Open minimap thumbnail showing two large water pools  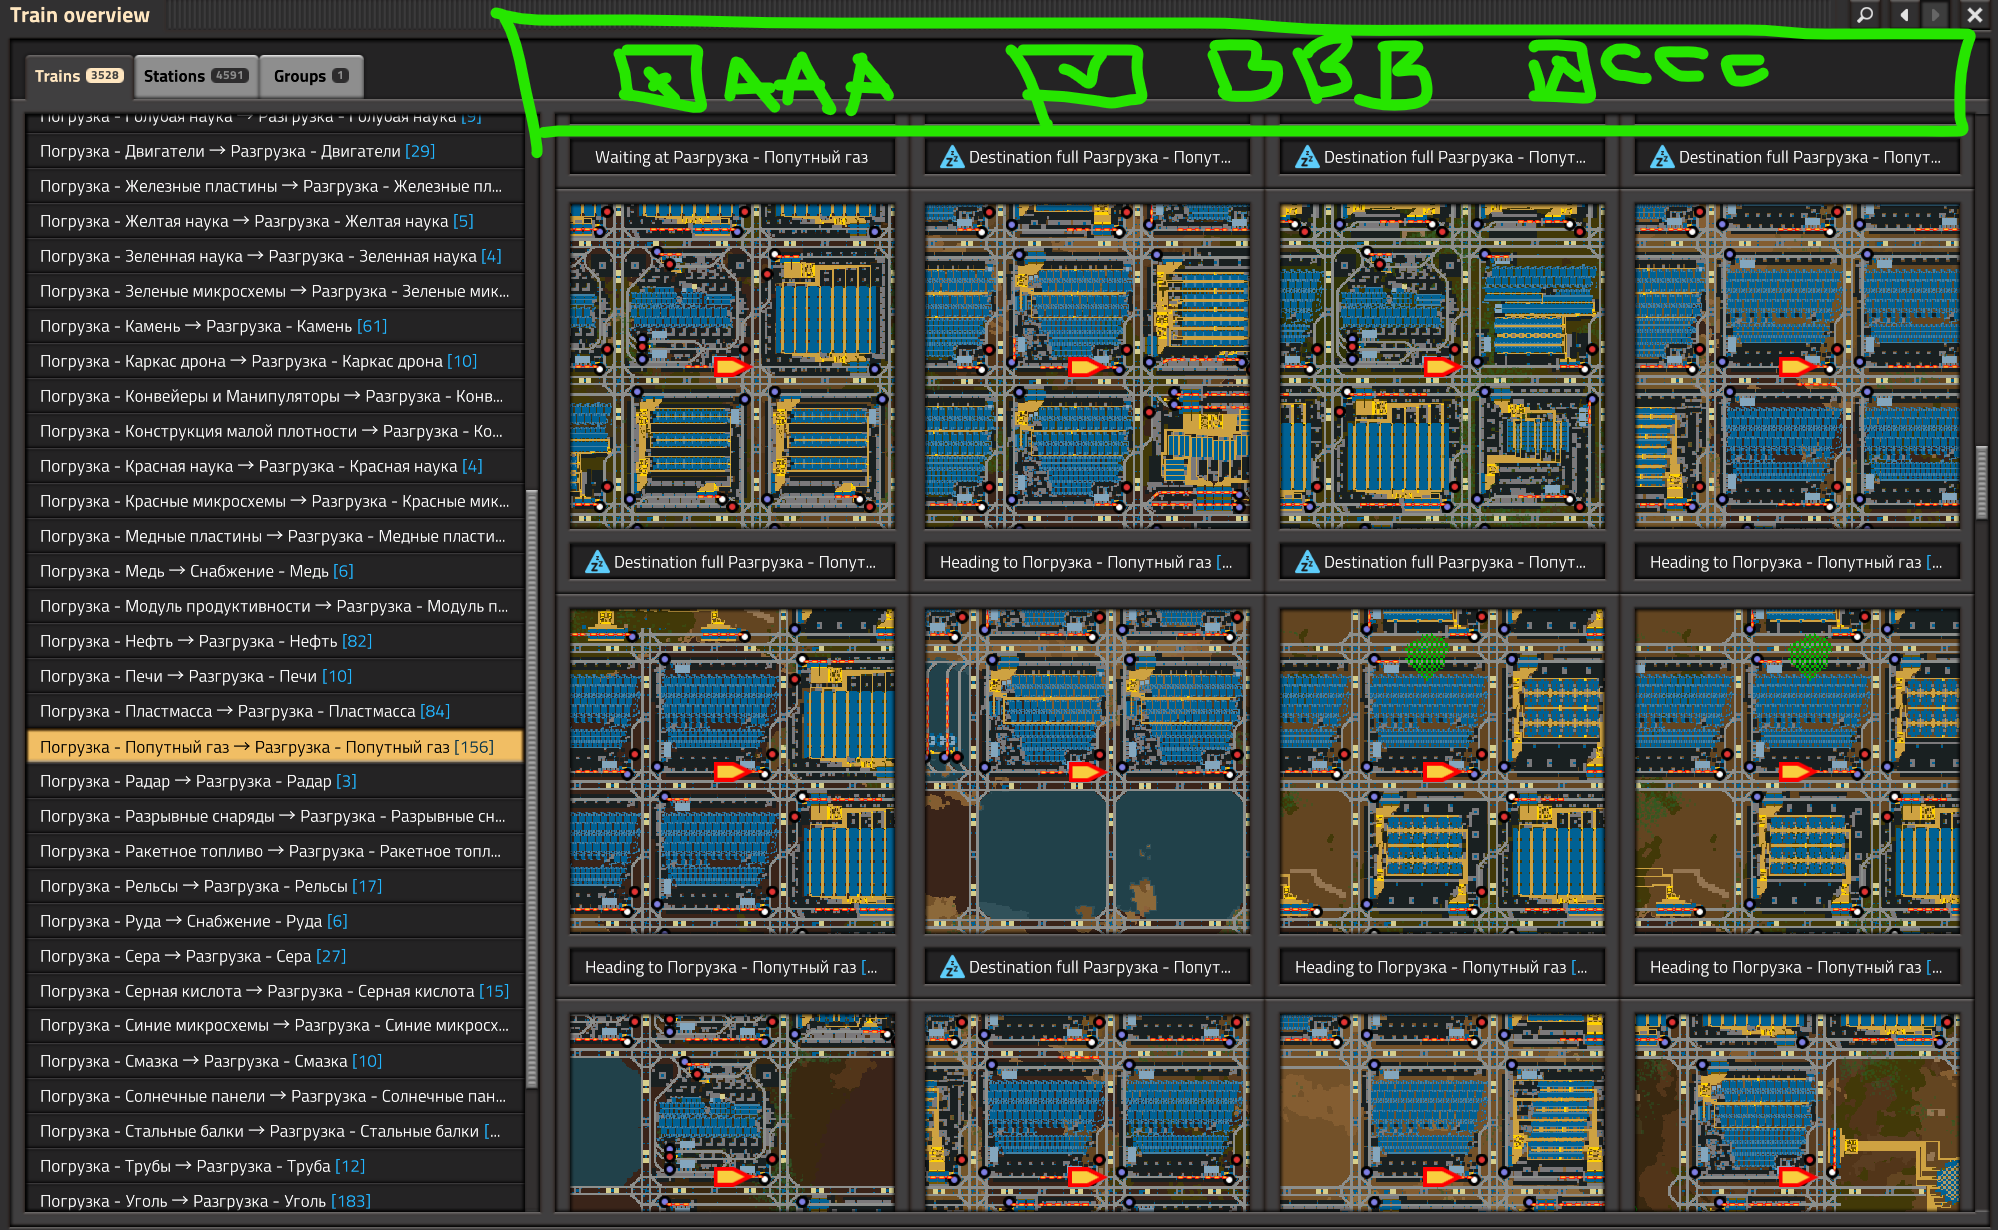point(1087,770)
